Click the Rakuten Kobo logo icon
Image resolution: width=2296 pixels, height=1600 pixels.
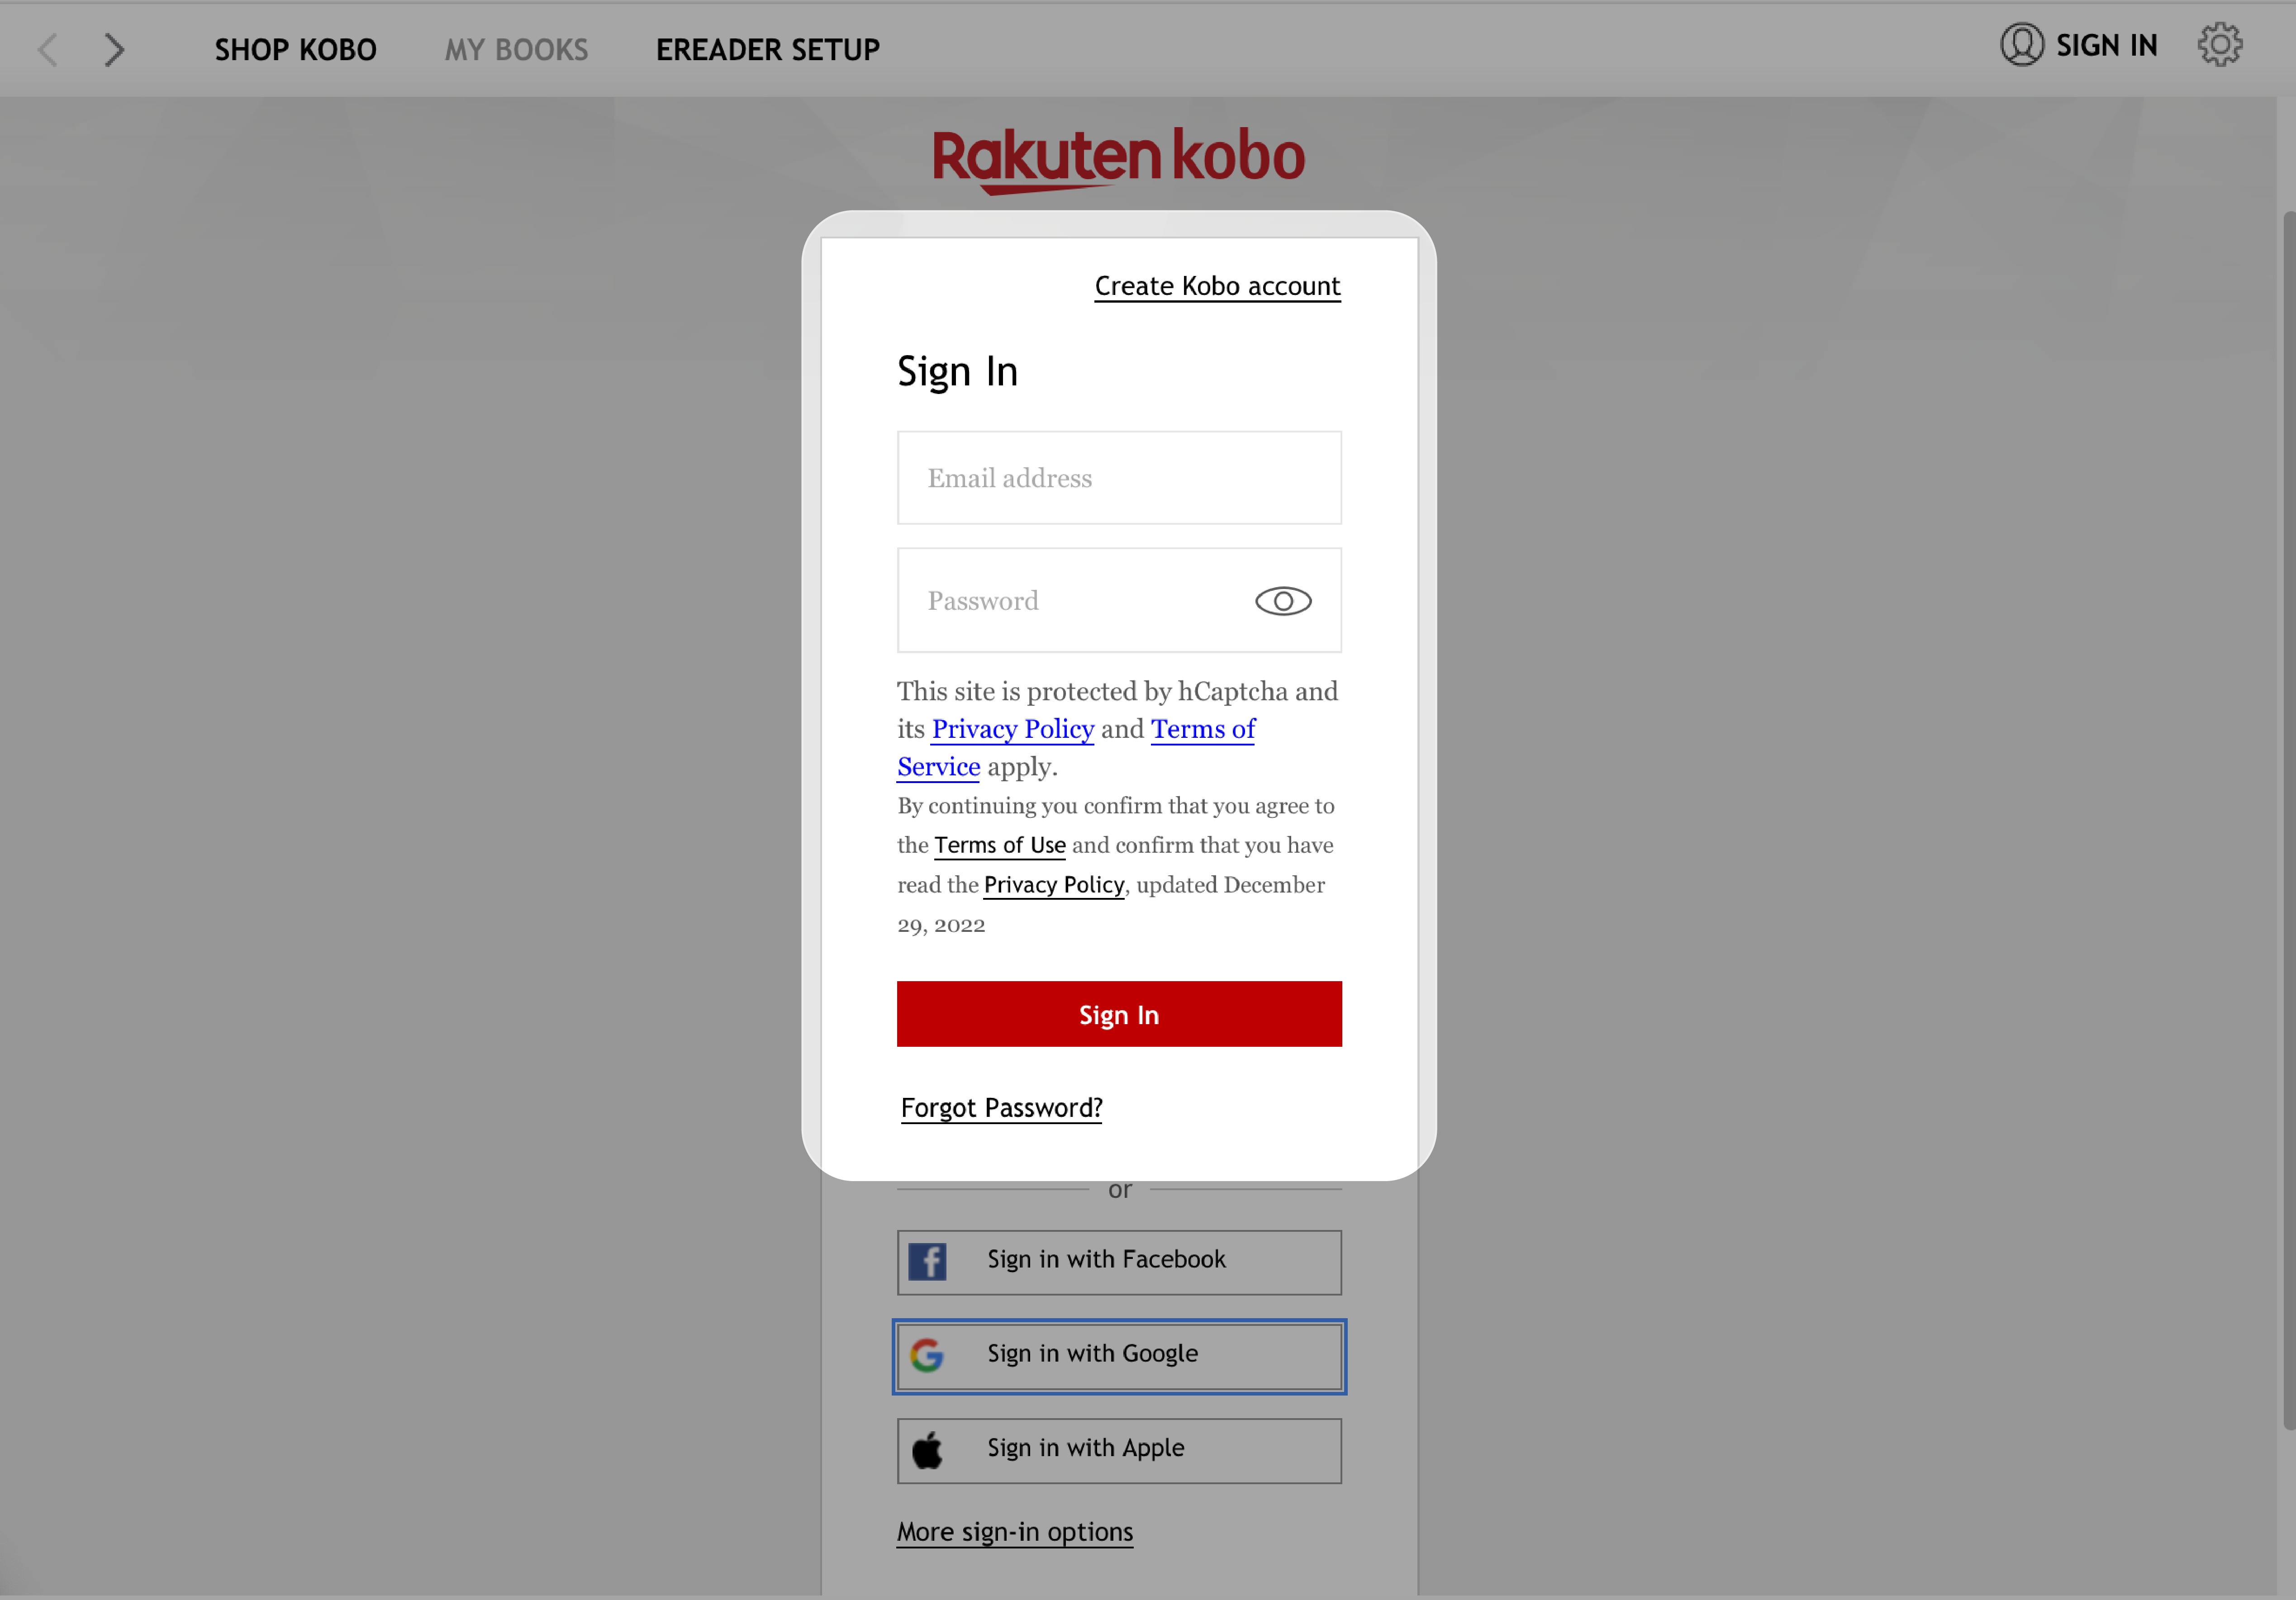pyautogui.click(x=1117, y=157)
